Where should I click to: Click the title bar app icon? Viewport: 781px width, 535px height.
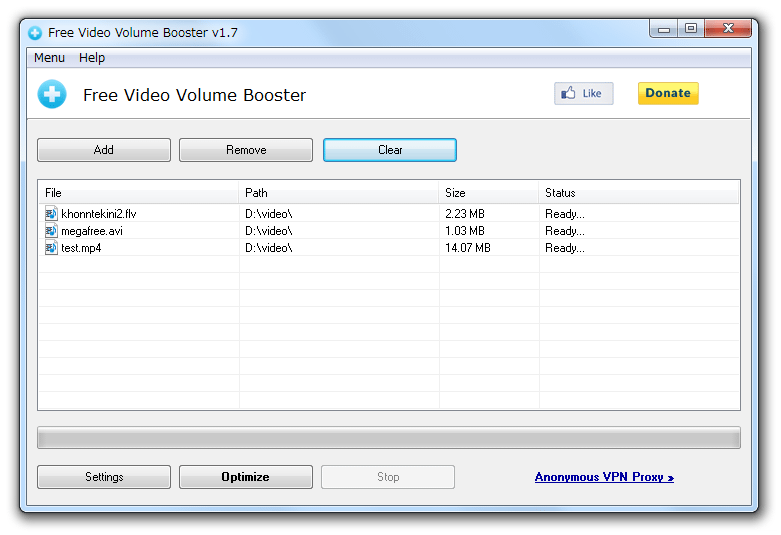(35, 33)
